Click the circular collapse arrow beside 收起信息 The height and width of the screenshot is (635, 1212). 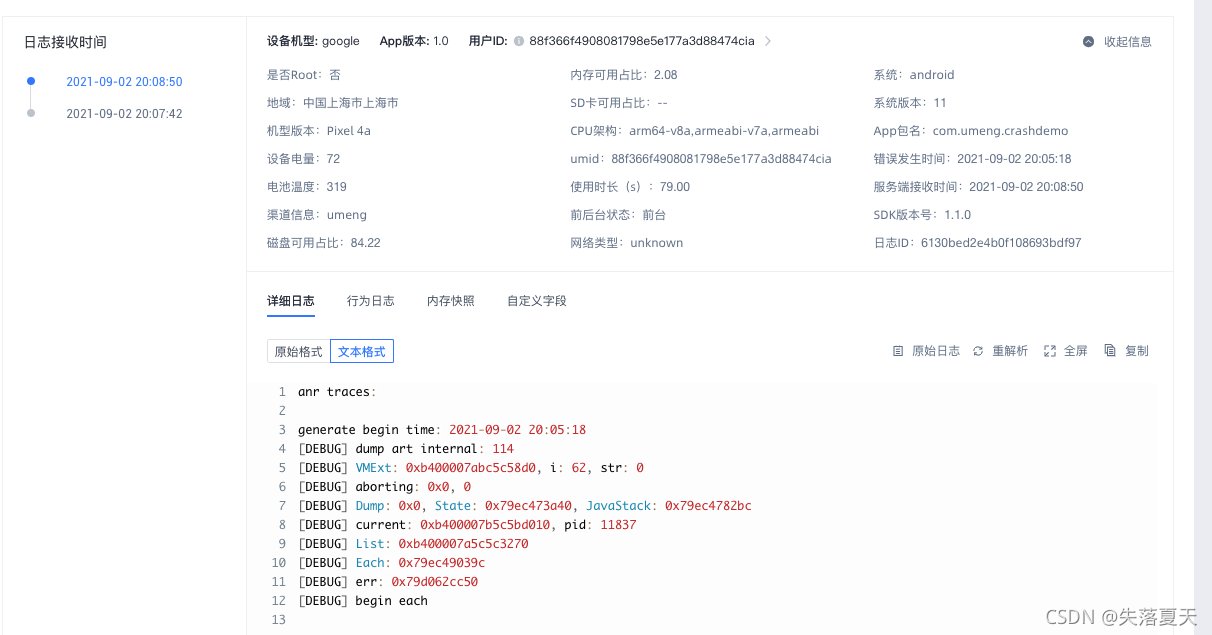[x=1089, y=41]
